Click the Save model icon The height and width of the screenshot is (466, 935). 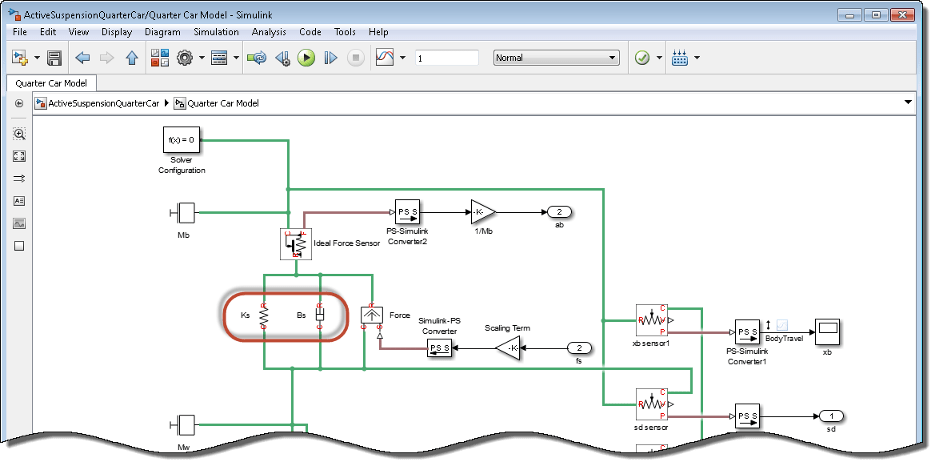[54, 58]
